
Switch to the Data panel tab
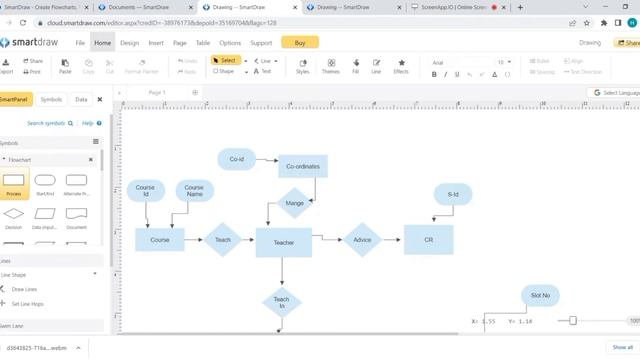(x=81, y=99)
